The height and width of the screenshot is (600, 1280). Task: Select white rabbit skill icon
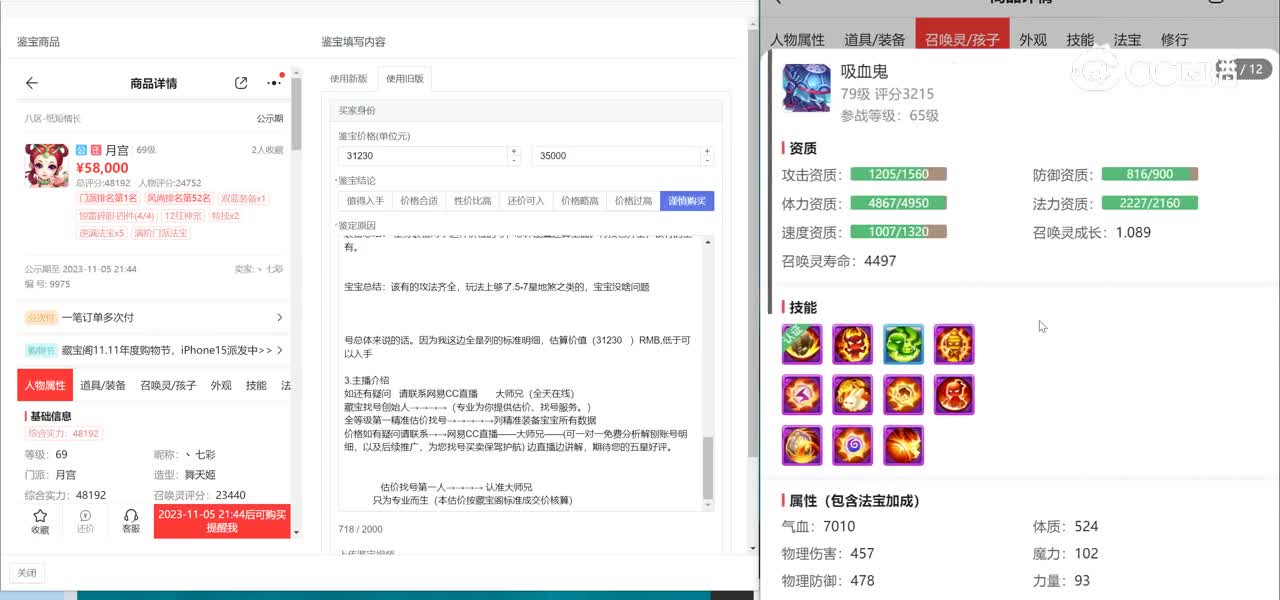tap(853, 395)
